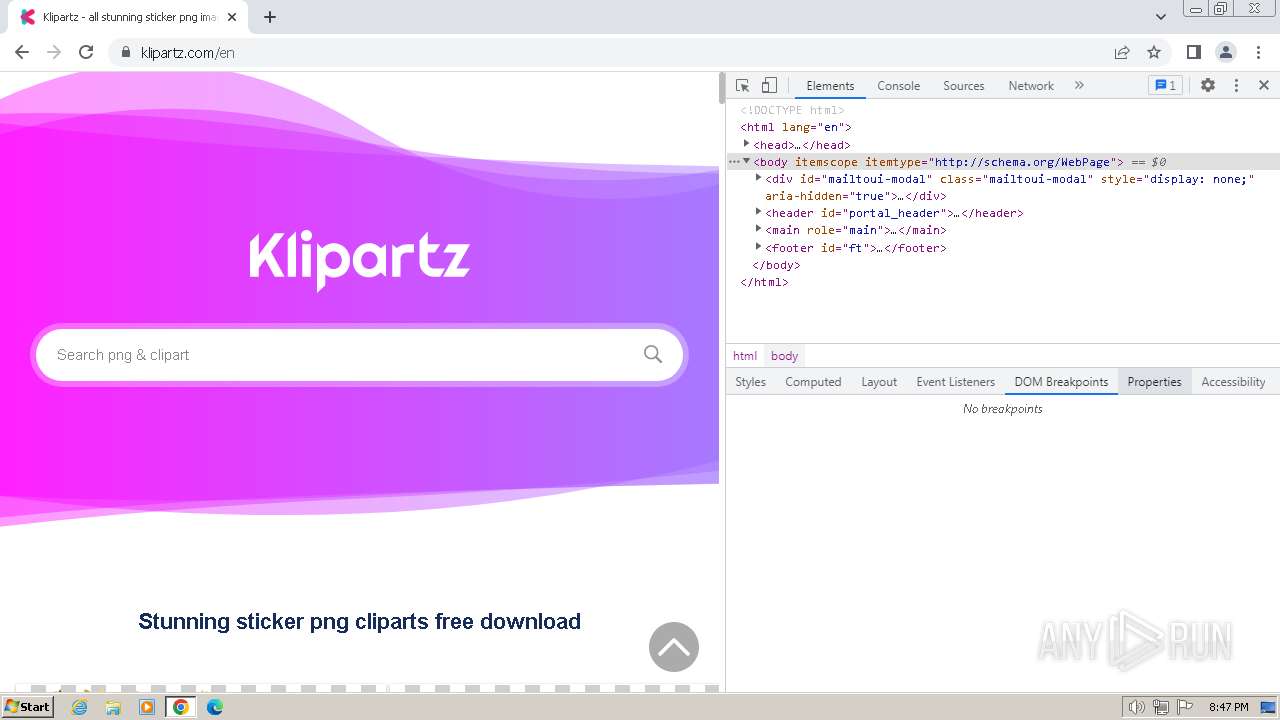1280x720 pixels.
Task: Open DevTools customize three-dot menu
Action: click(1236, 86)
